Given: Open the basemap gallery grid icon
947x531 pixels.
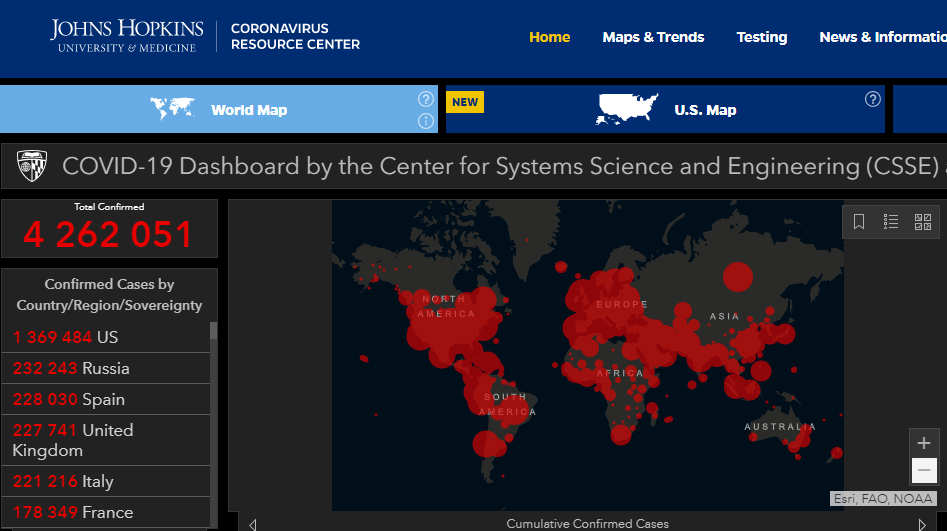Looking at the screenshot, I should tap(923, 222).
